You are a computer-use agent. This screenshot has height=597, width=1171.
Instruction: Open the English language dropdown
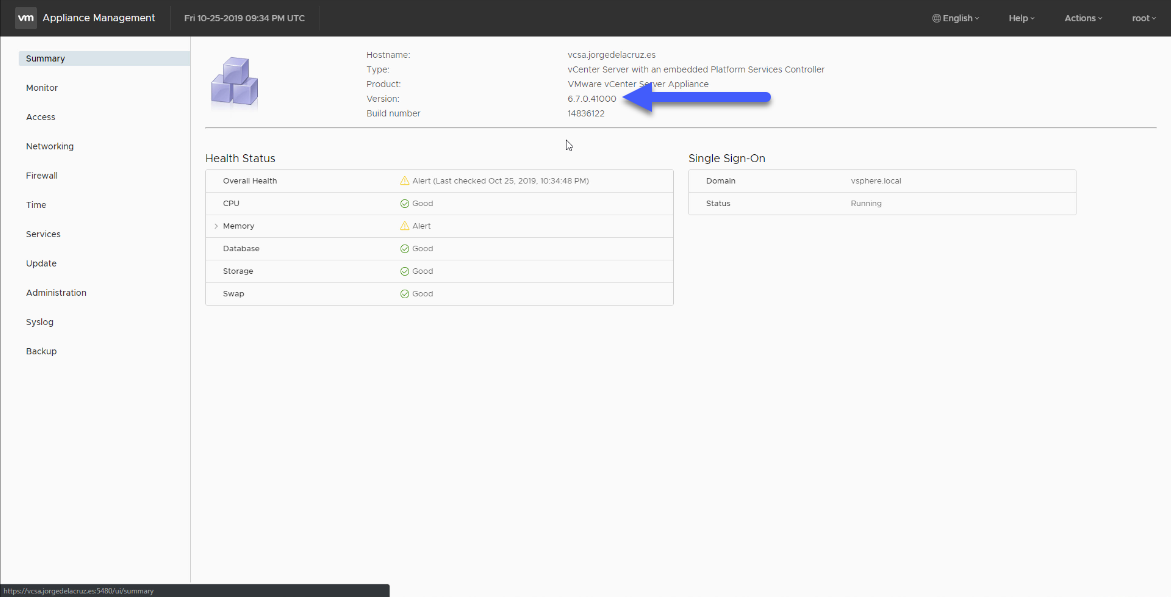tap(956, 18)
